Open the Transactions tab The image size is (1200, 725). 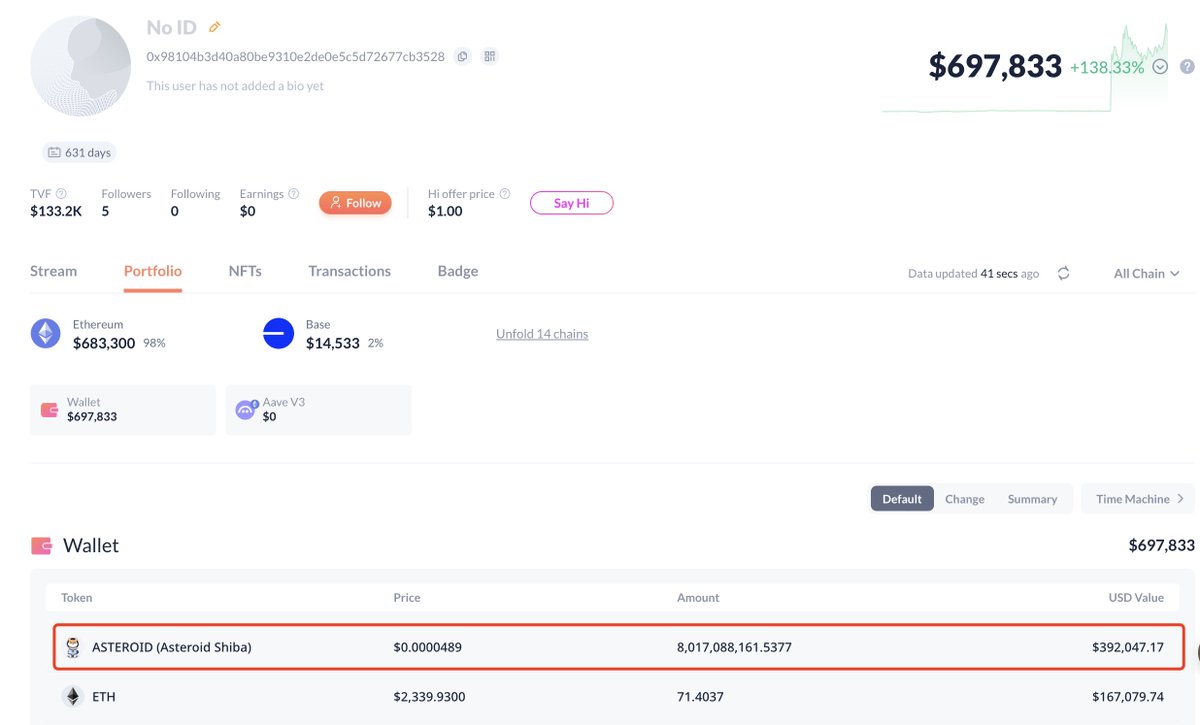349,271
